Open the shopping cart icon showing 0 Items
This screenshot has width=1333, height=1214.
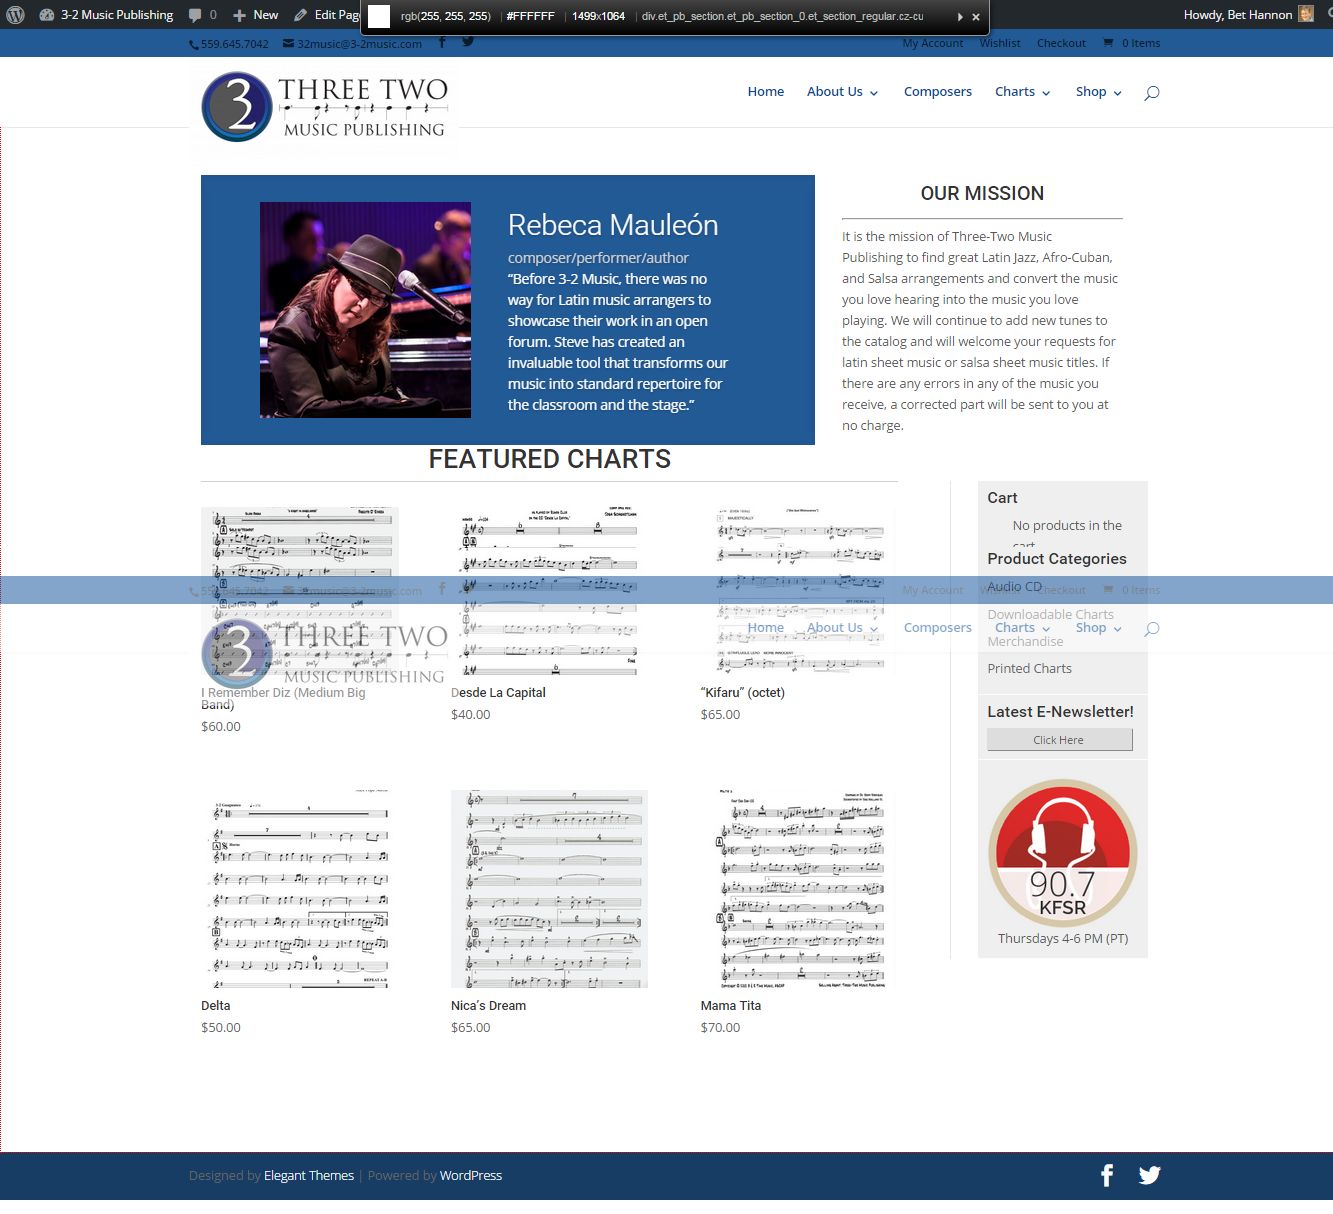(x=1108, y=43)
